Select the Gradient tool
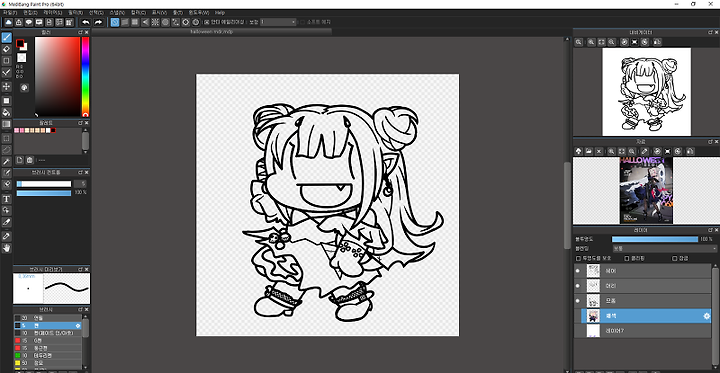 tap(6, 124)
